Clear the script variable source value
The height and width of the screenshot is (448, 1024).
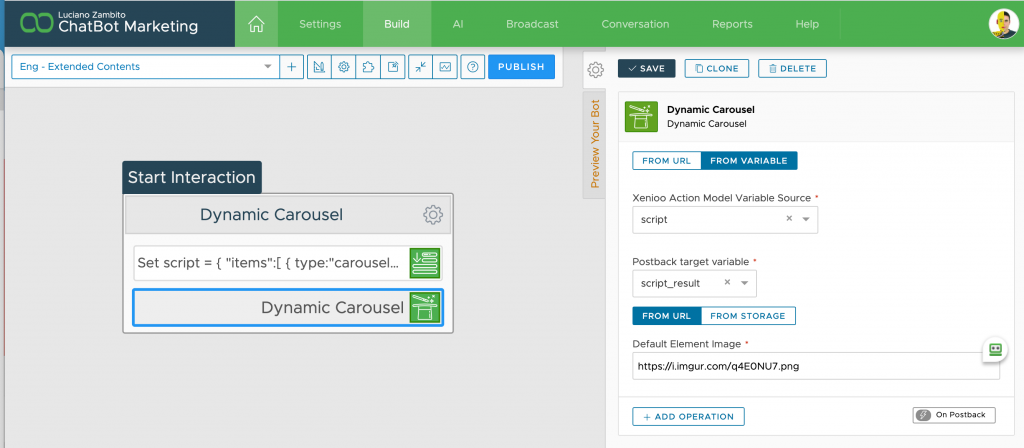(x=789, y=219)
